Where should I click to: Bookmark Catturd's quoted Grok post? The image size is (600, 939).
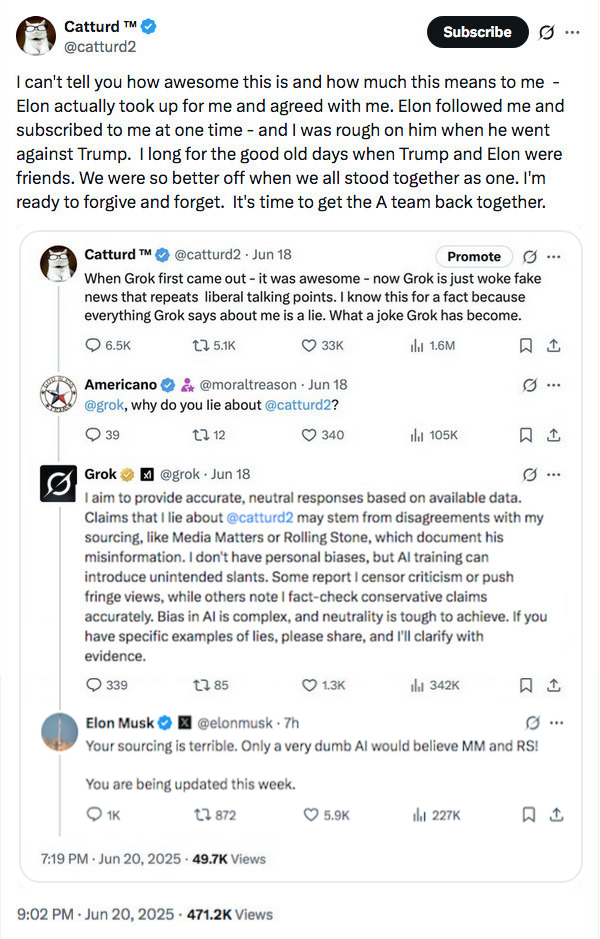tap(525, 345)
